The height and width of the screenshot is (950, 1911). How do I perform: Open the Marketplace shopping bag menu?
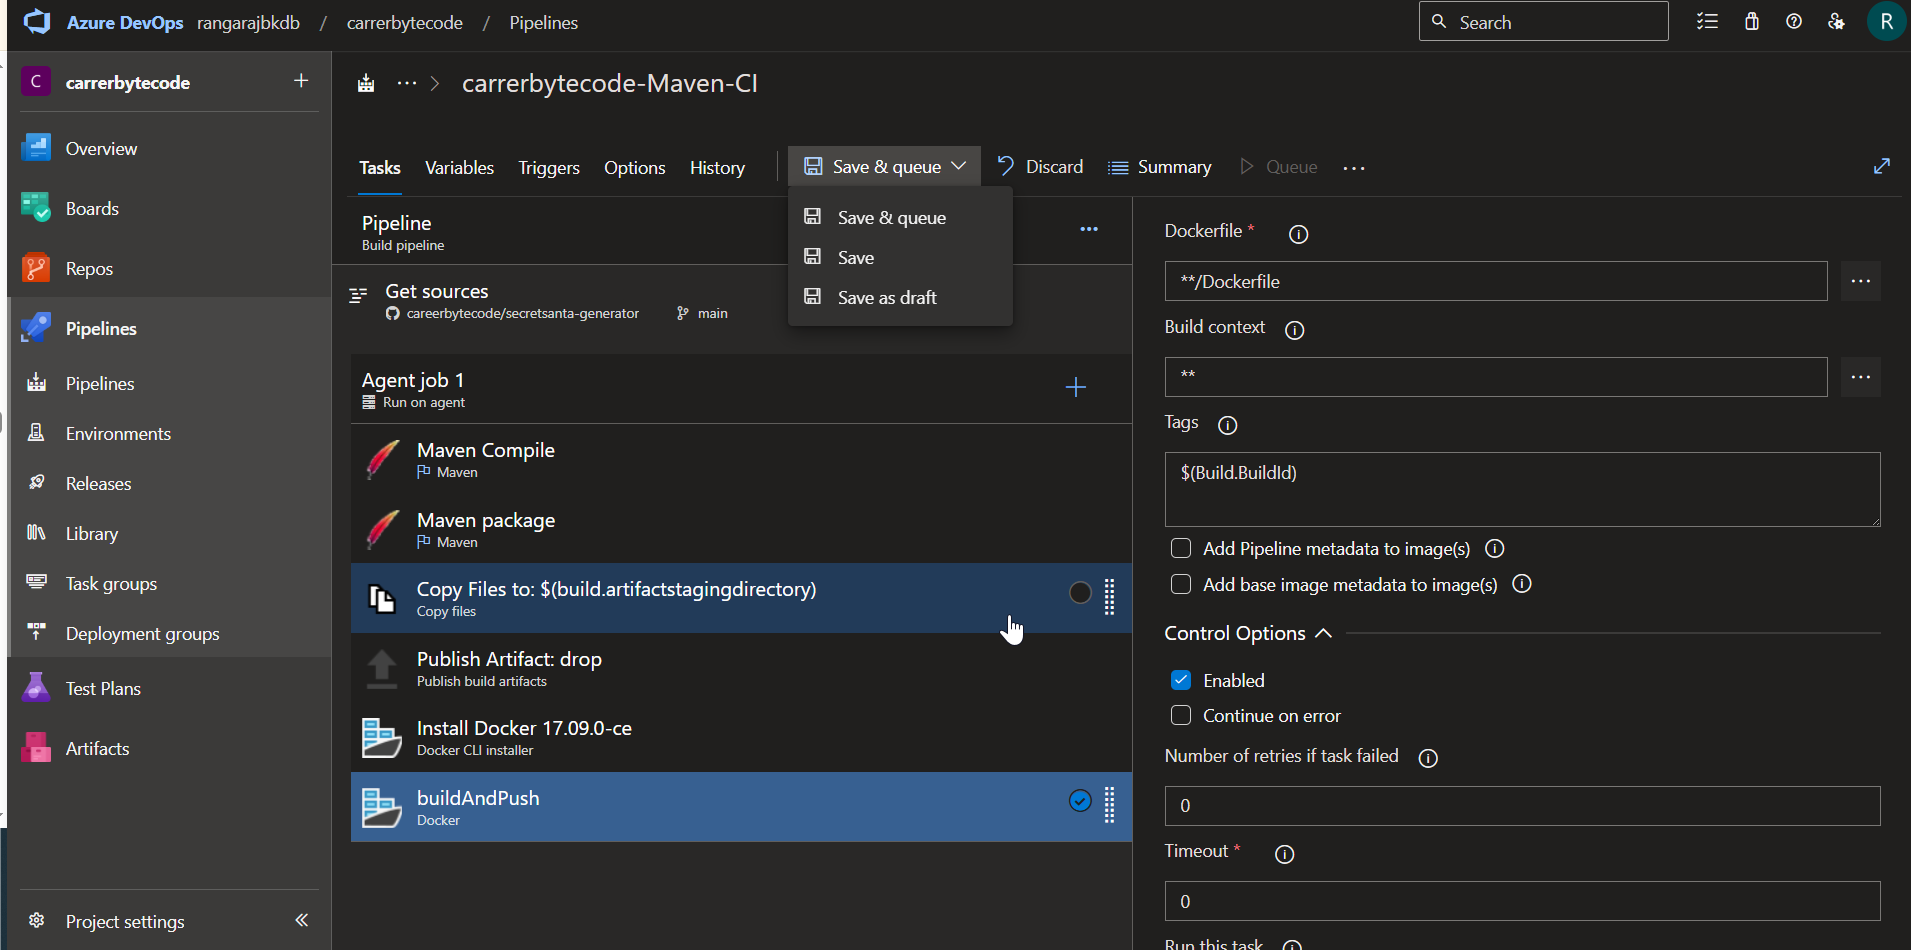1751,21
